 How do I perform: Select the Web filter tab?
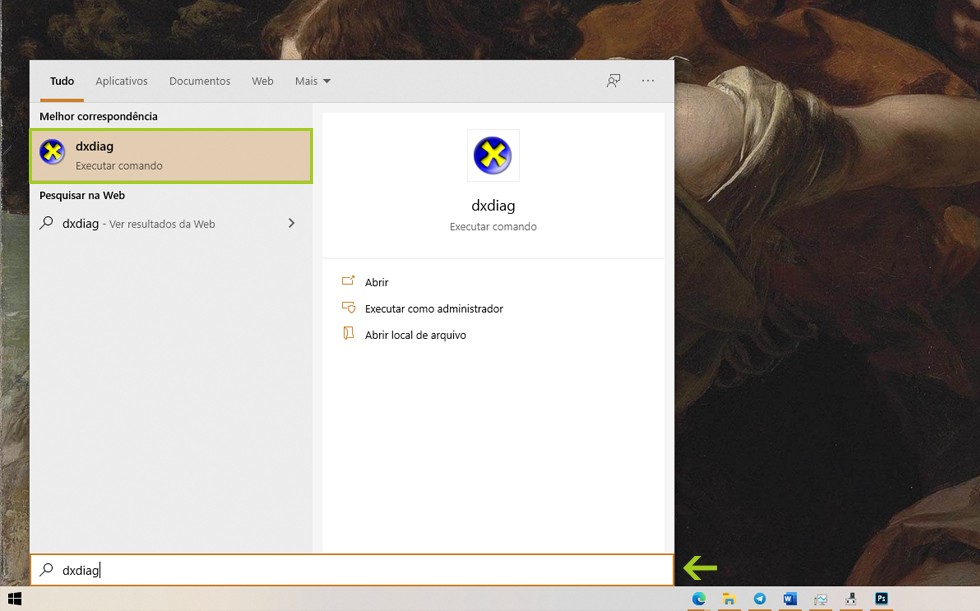pyautogui.click(x=262, y=81)
